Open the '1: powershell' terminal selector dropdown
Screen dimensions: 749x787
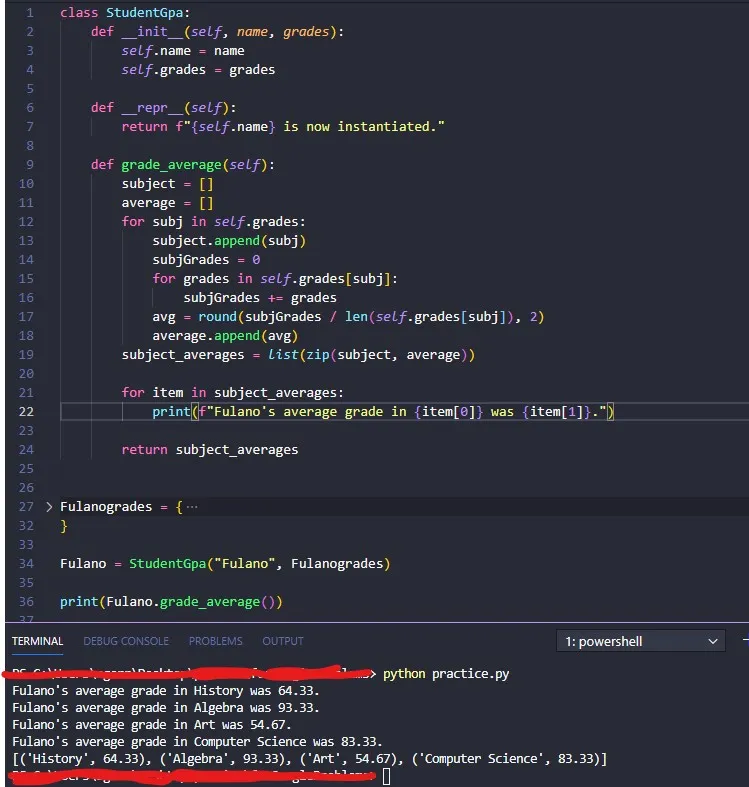641,641
